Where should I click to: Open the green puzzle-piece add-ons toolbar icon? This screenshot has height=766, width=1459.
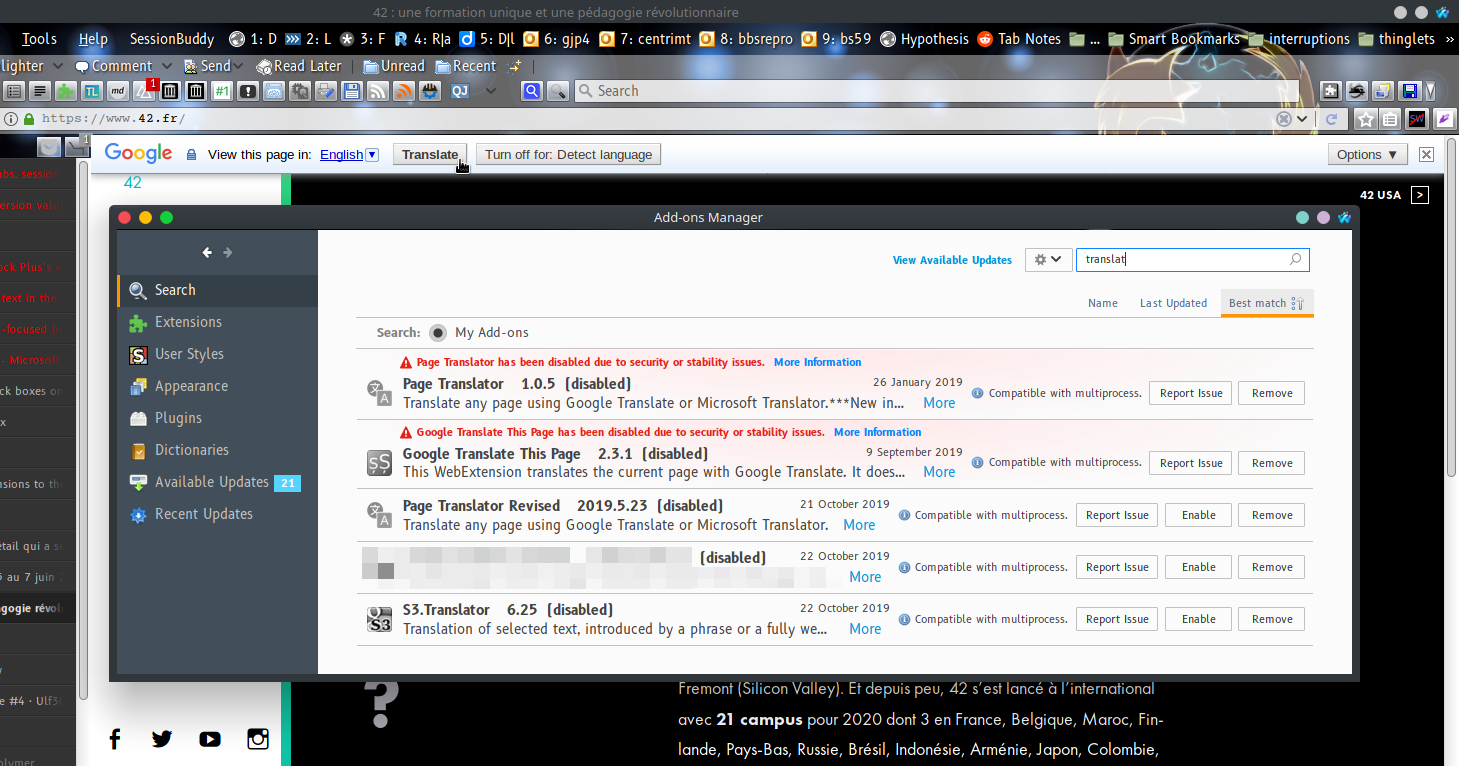point(66,91)
